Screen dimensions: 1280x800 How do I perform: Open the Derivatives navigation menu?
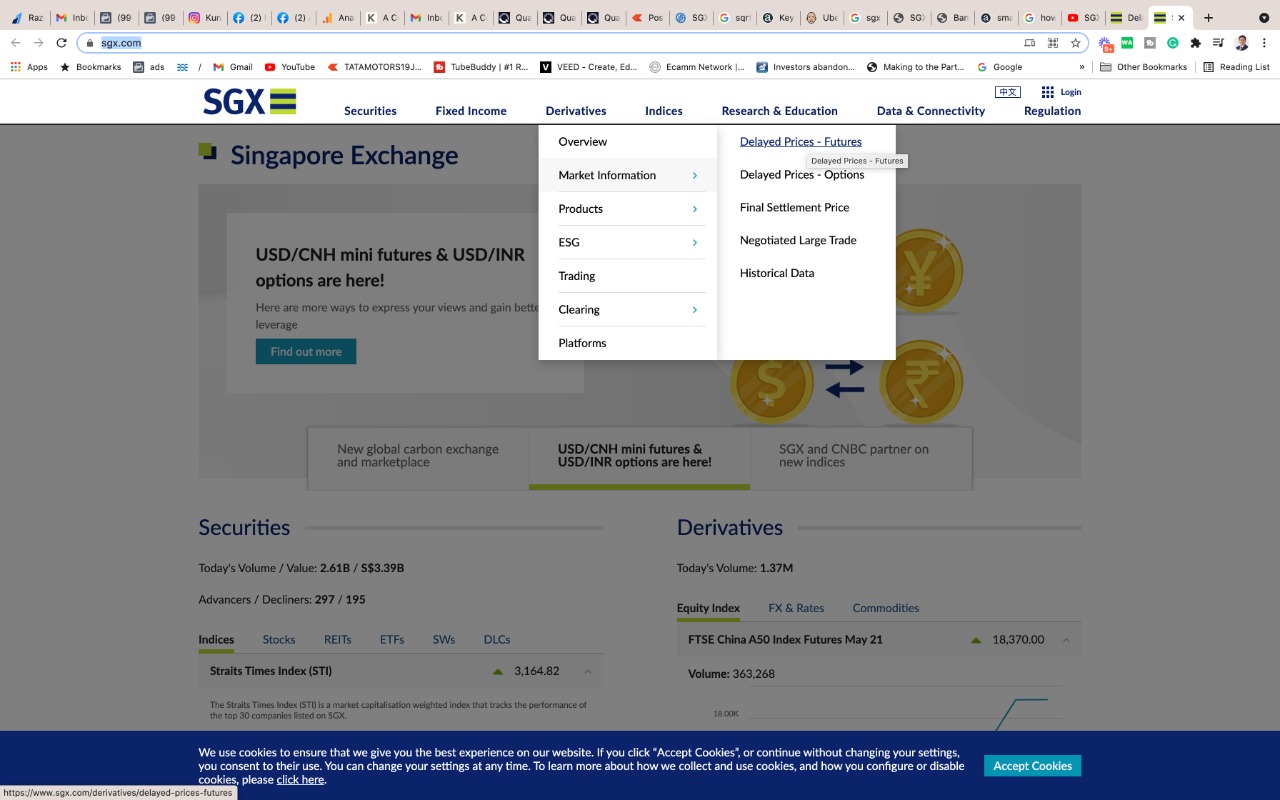576,111
